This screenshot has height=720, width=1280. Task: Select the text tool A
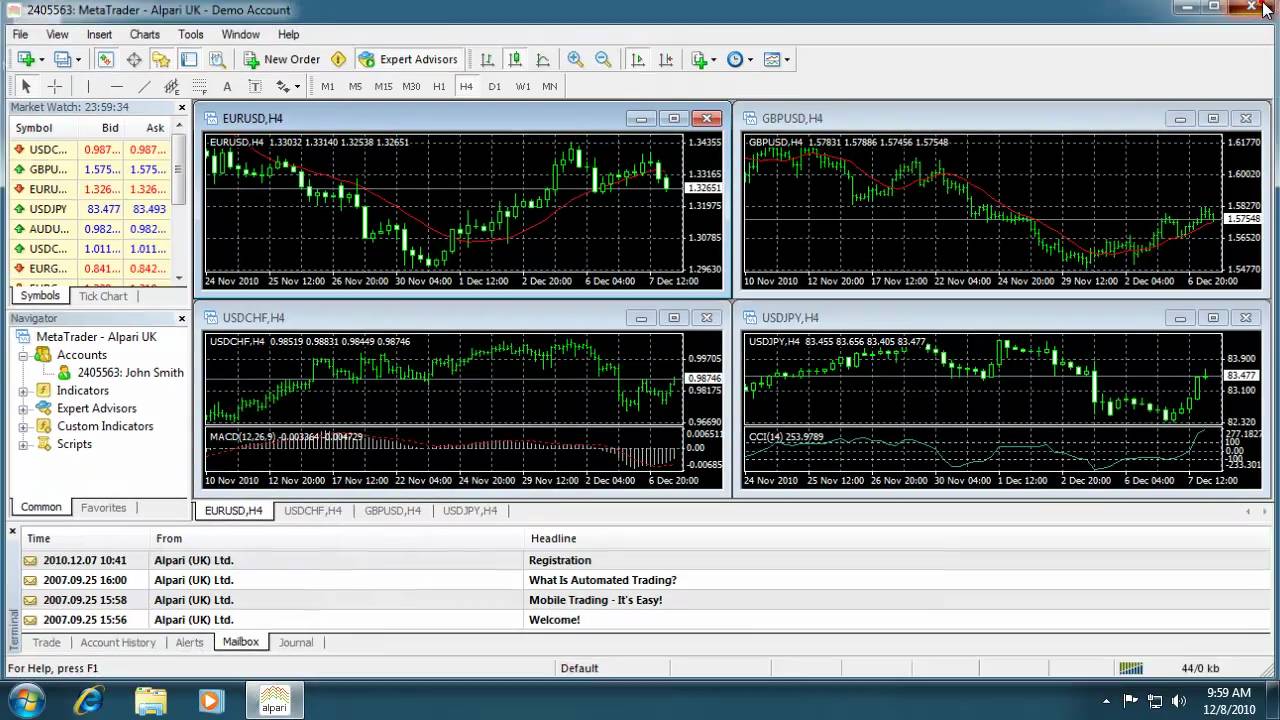coord(227,86)
